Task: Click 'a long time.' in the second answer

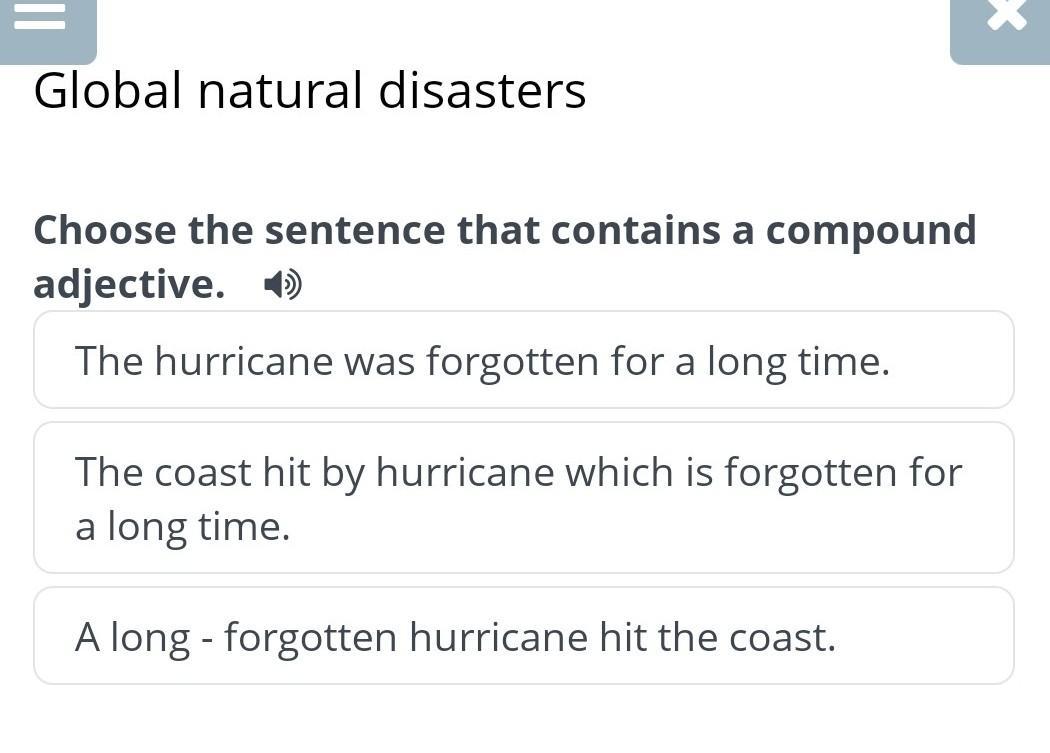Action: coord(183,526)
